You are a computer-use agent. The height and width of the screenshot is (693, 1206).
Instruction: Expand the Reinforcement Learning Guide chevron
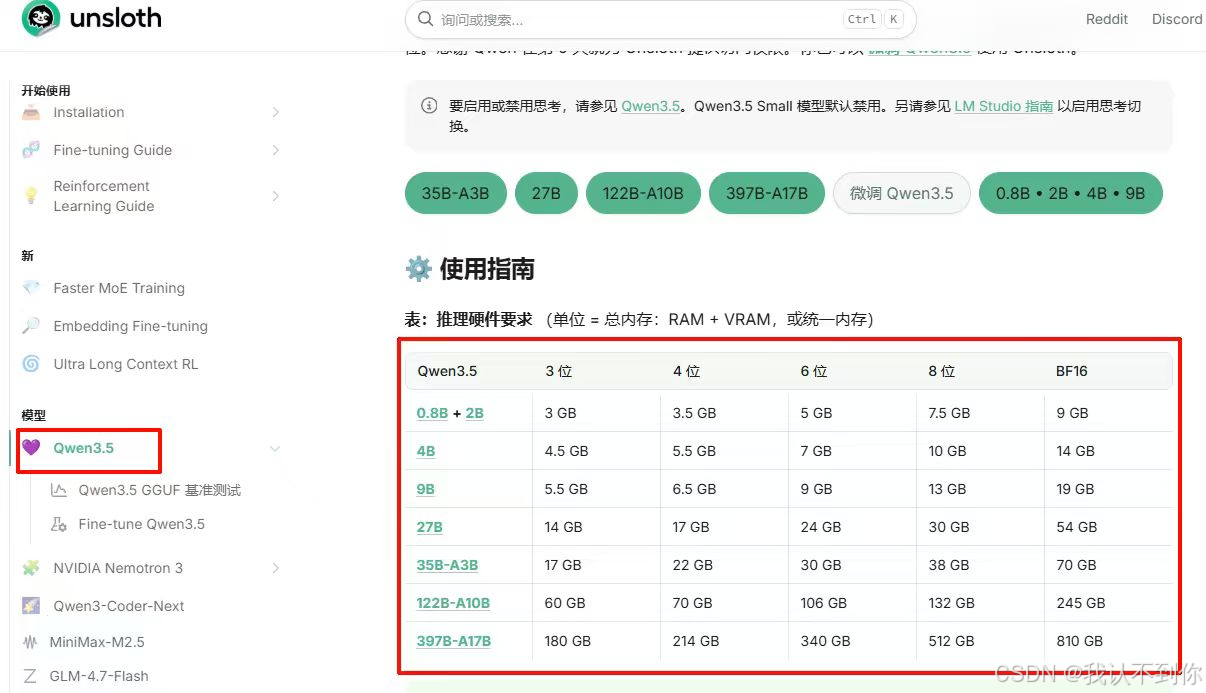(x=275, y=196)
